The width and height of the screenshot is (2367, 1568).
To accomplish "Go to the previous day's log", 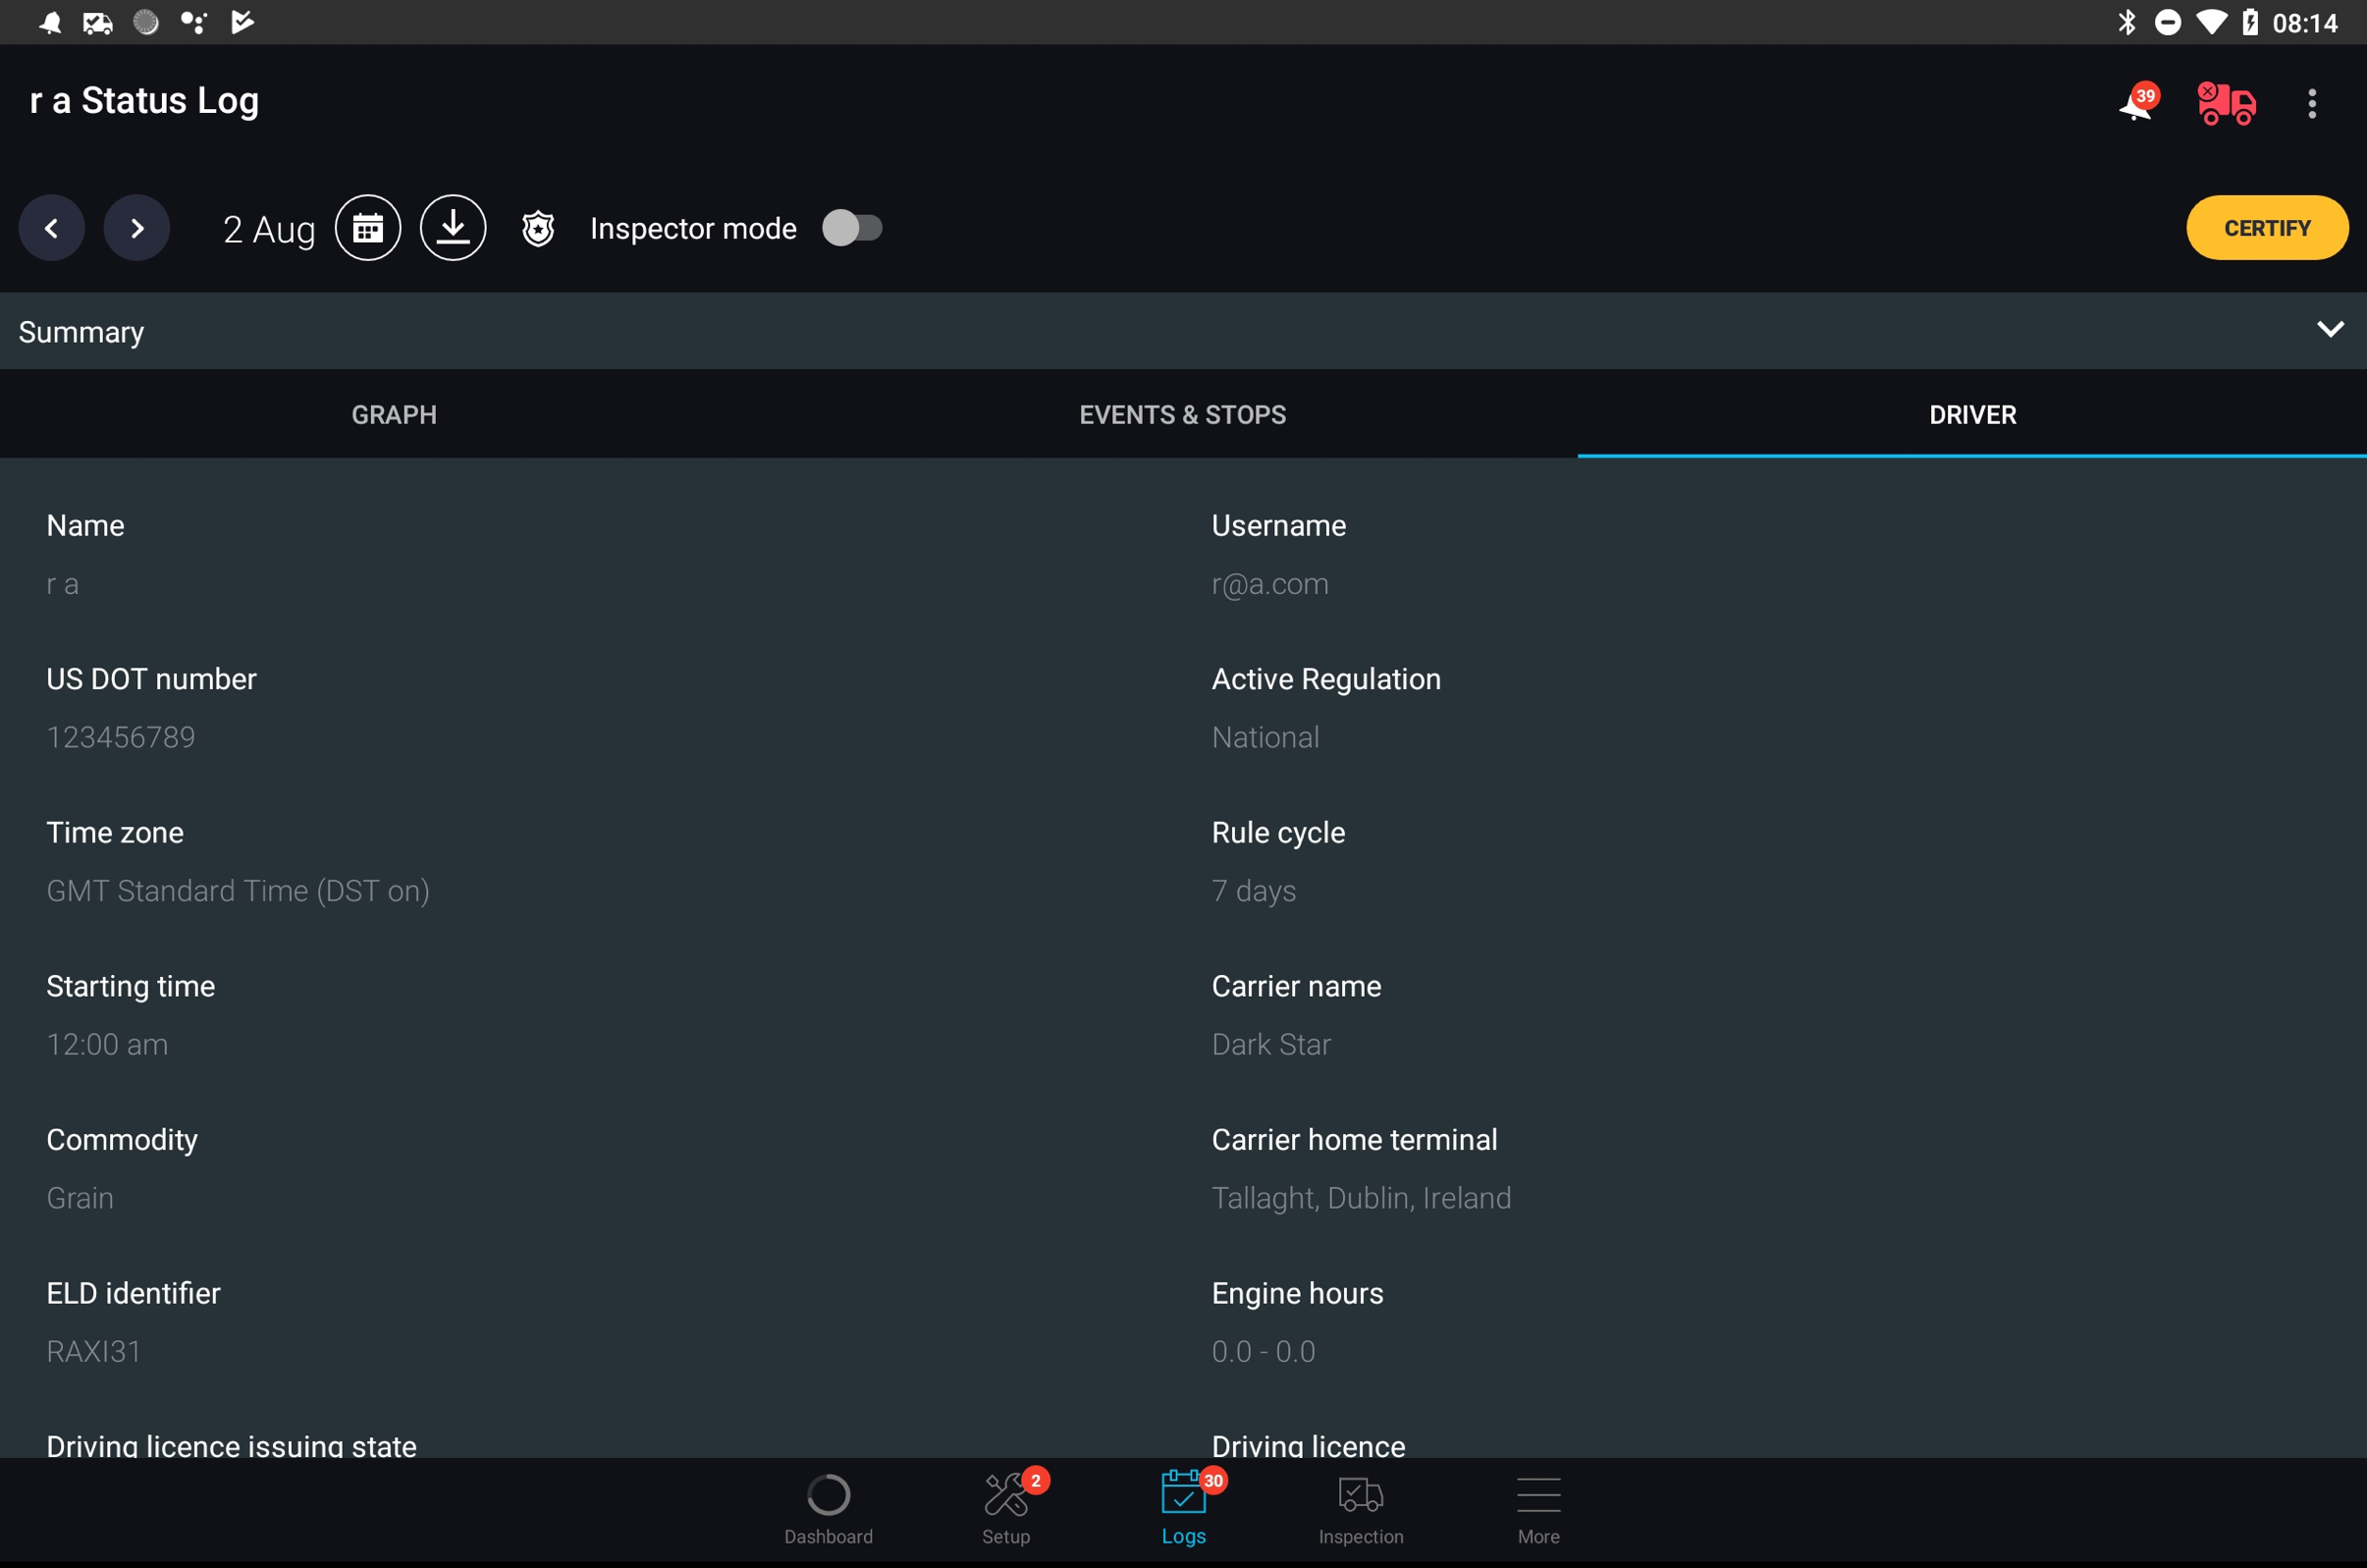I will (51, 227).
